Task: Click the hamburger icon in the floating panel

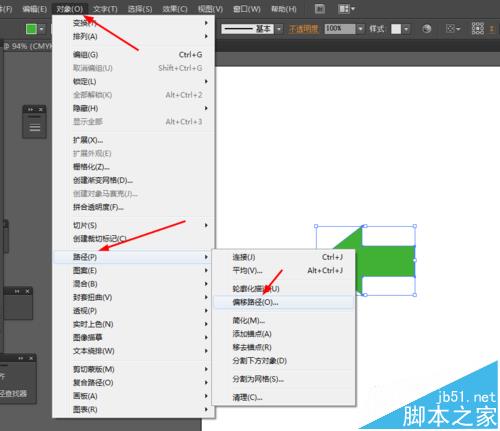Action: pos(35,127)
